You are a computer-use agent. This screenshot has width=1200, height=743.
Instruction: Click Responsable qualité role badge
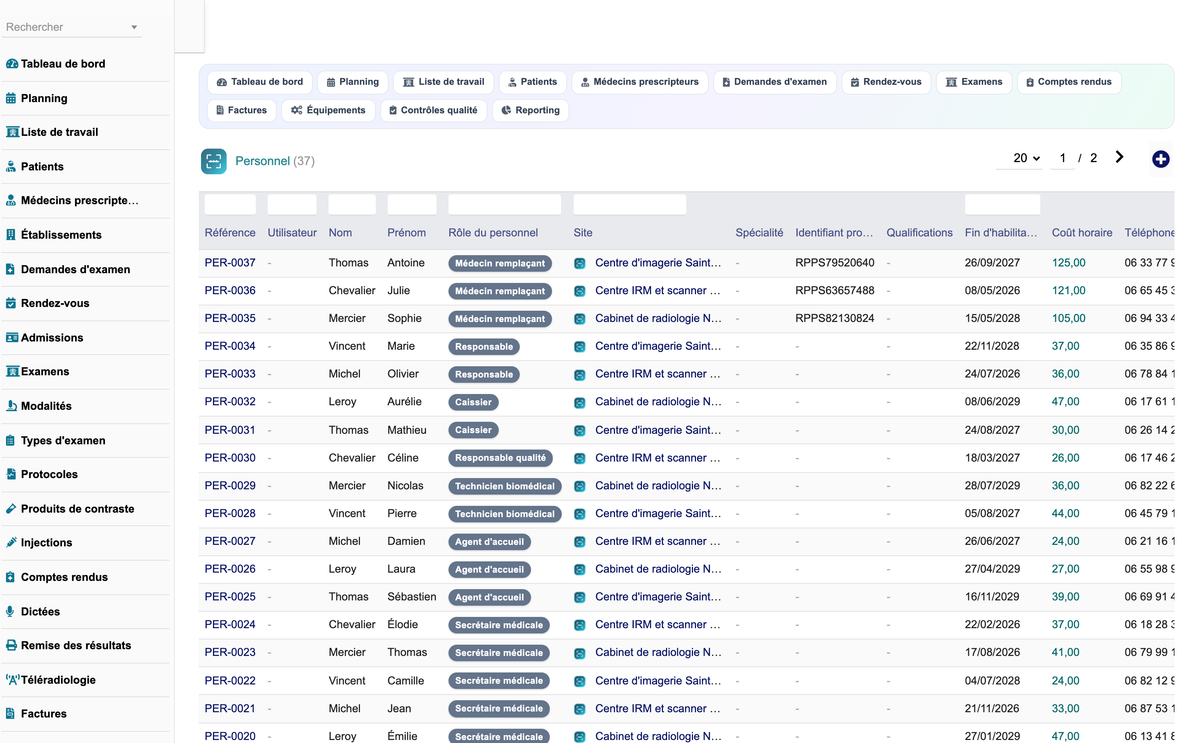coord(500,458)
